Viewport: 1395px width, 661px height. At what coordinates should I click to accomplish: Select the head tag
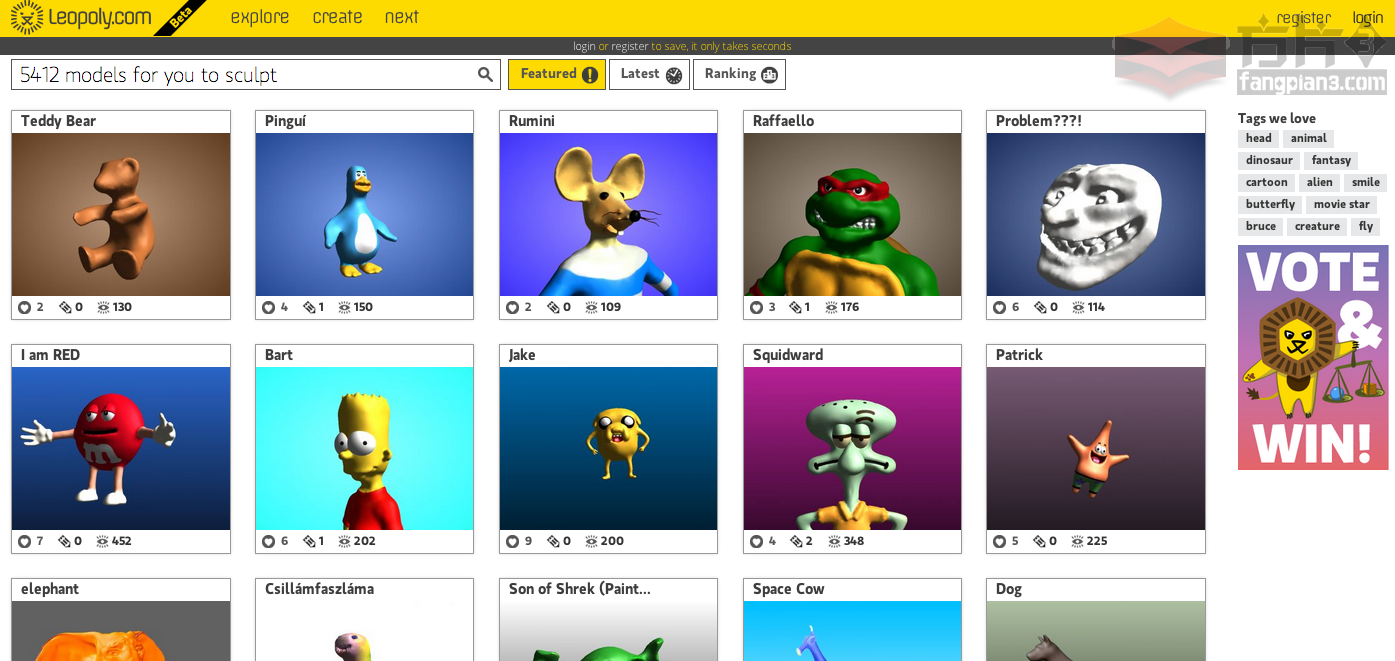(x=1259, y=139)
